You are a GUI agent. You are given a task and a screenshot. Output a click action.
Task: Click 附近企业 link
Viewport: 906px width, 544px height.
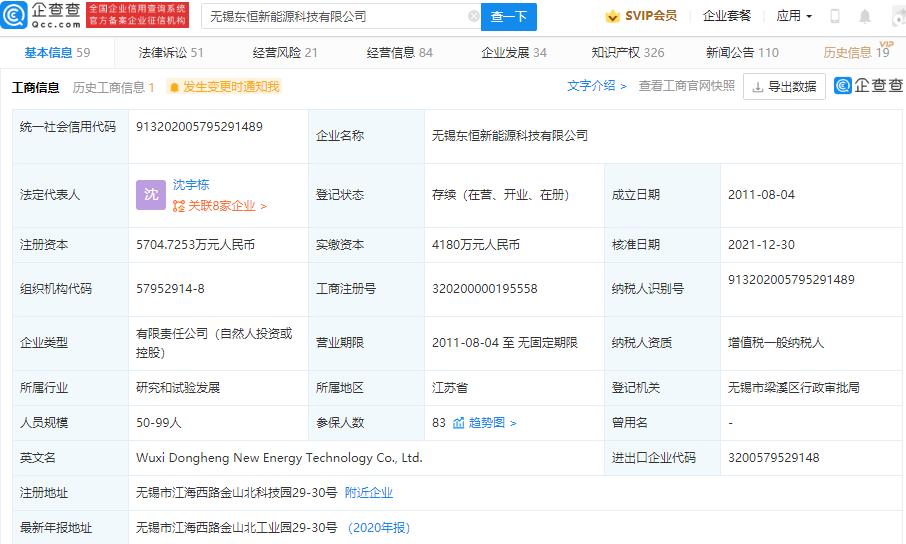[x=369, y=493]
